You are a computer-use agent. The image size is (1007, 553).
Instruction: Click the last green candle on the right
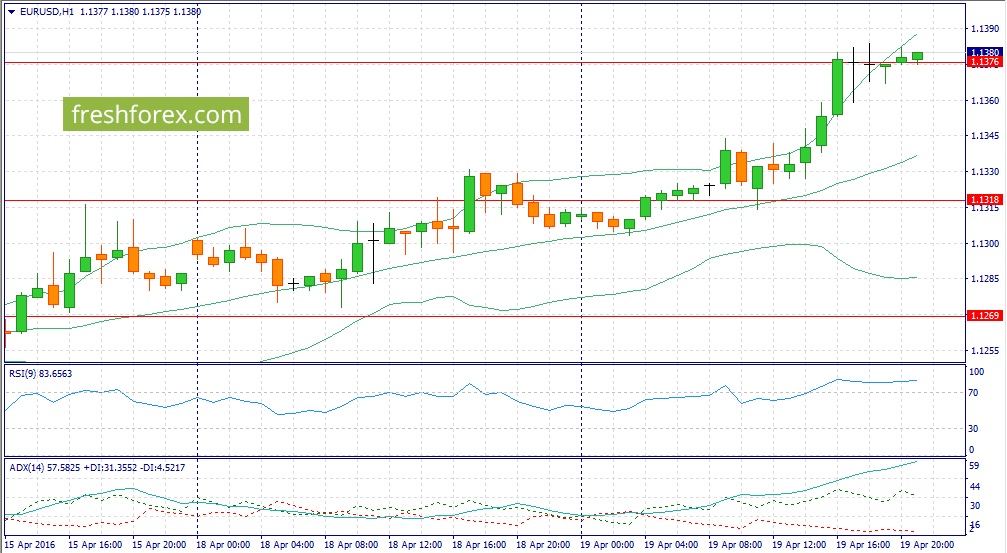(917, 57)
